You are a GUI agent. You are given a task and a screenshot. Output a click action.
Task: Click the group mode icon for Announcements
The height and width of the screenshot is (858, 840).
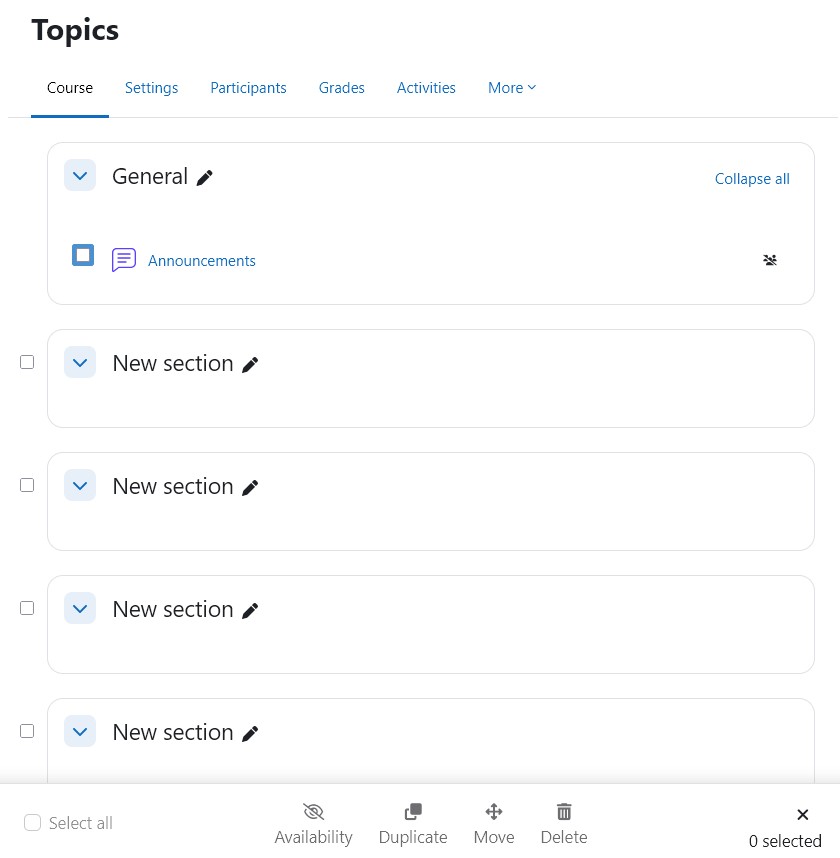[769, 260]
